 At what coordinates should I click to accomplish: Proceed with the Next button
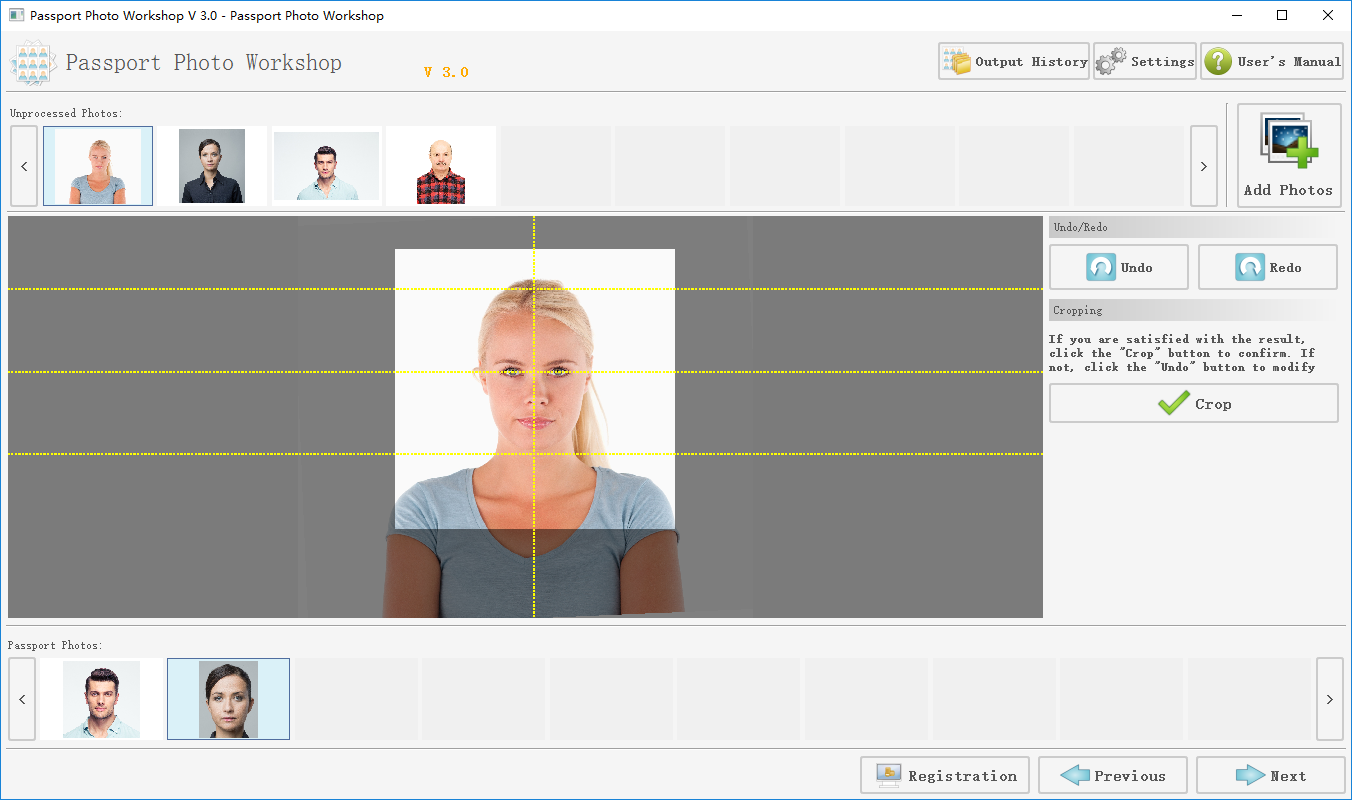(1270, 775)
